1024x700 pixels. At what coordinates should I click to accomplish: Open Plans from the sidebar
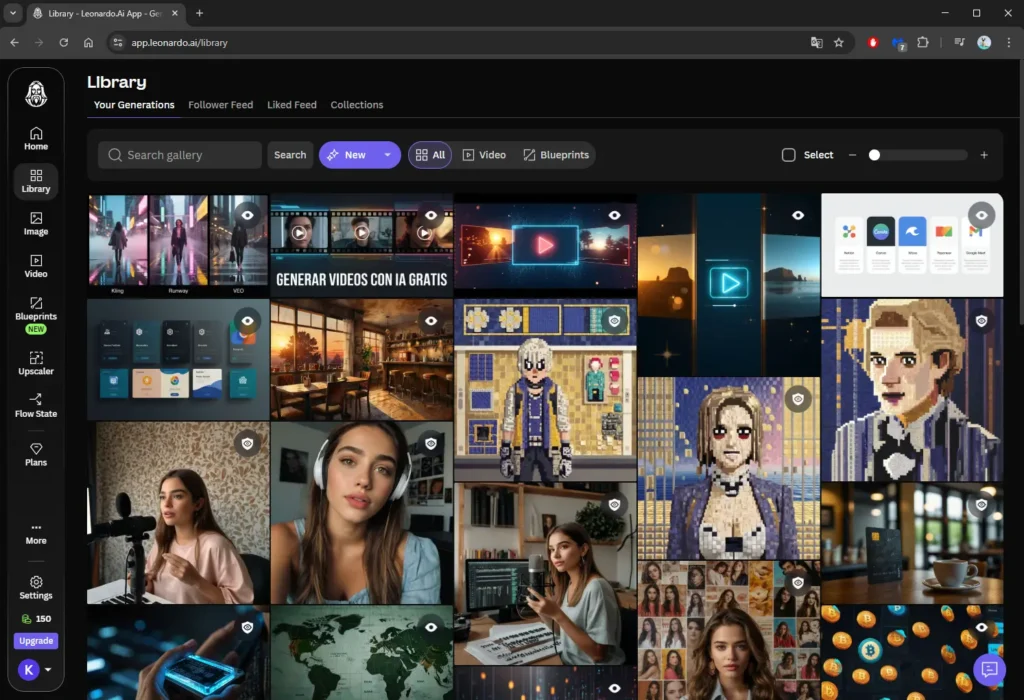coord(35,455)
